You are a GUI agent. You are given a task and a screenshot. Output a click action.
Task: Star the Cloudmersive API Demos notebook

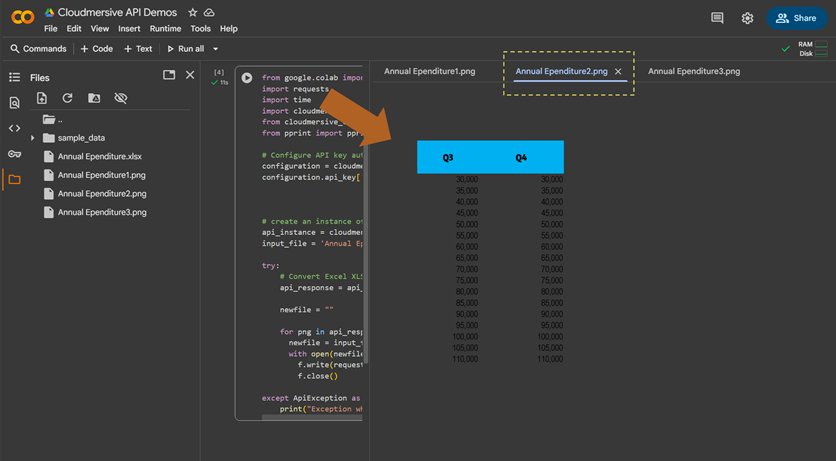[x=192, y=12]
